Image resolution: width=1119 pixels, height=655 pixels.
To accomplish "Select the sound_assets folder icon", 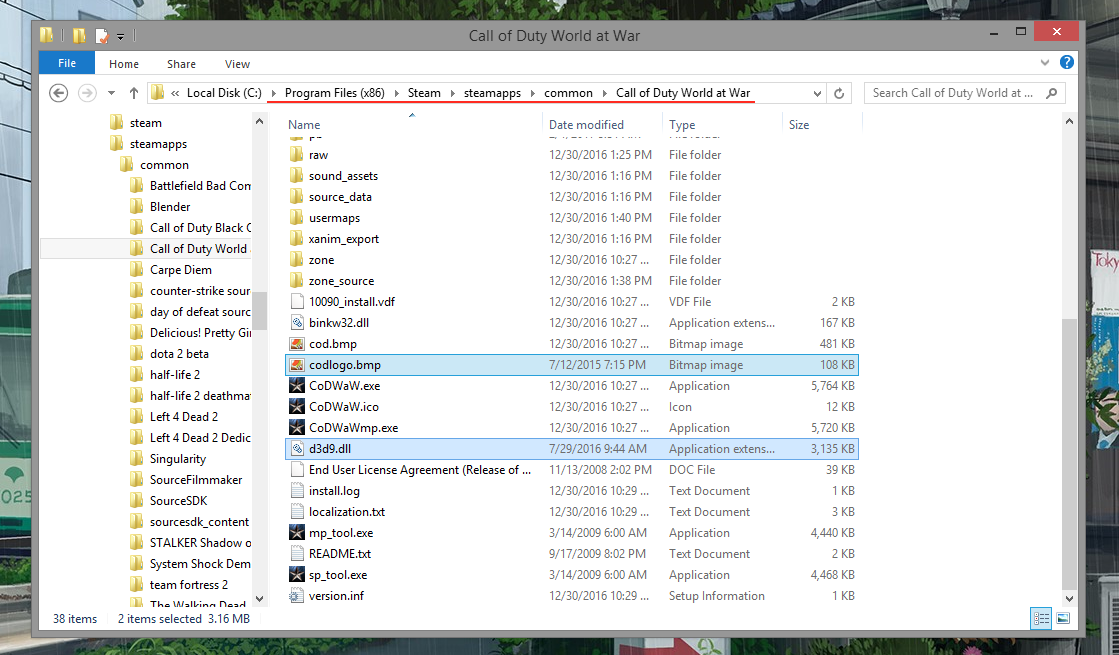I will tap(297, 176).
